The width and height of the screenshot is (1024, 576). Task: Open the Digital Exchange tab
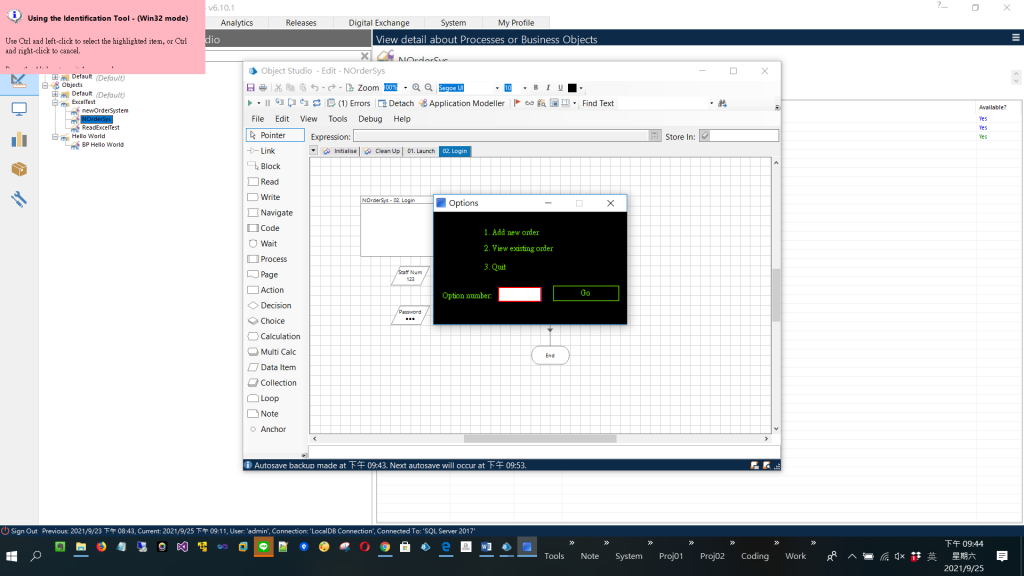379,23
